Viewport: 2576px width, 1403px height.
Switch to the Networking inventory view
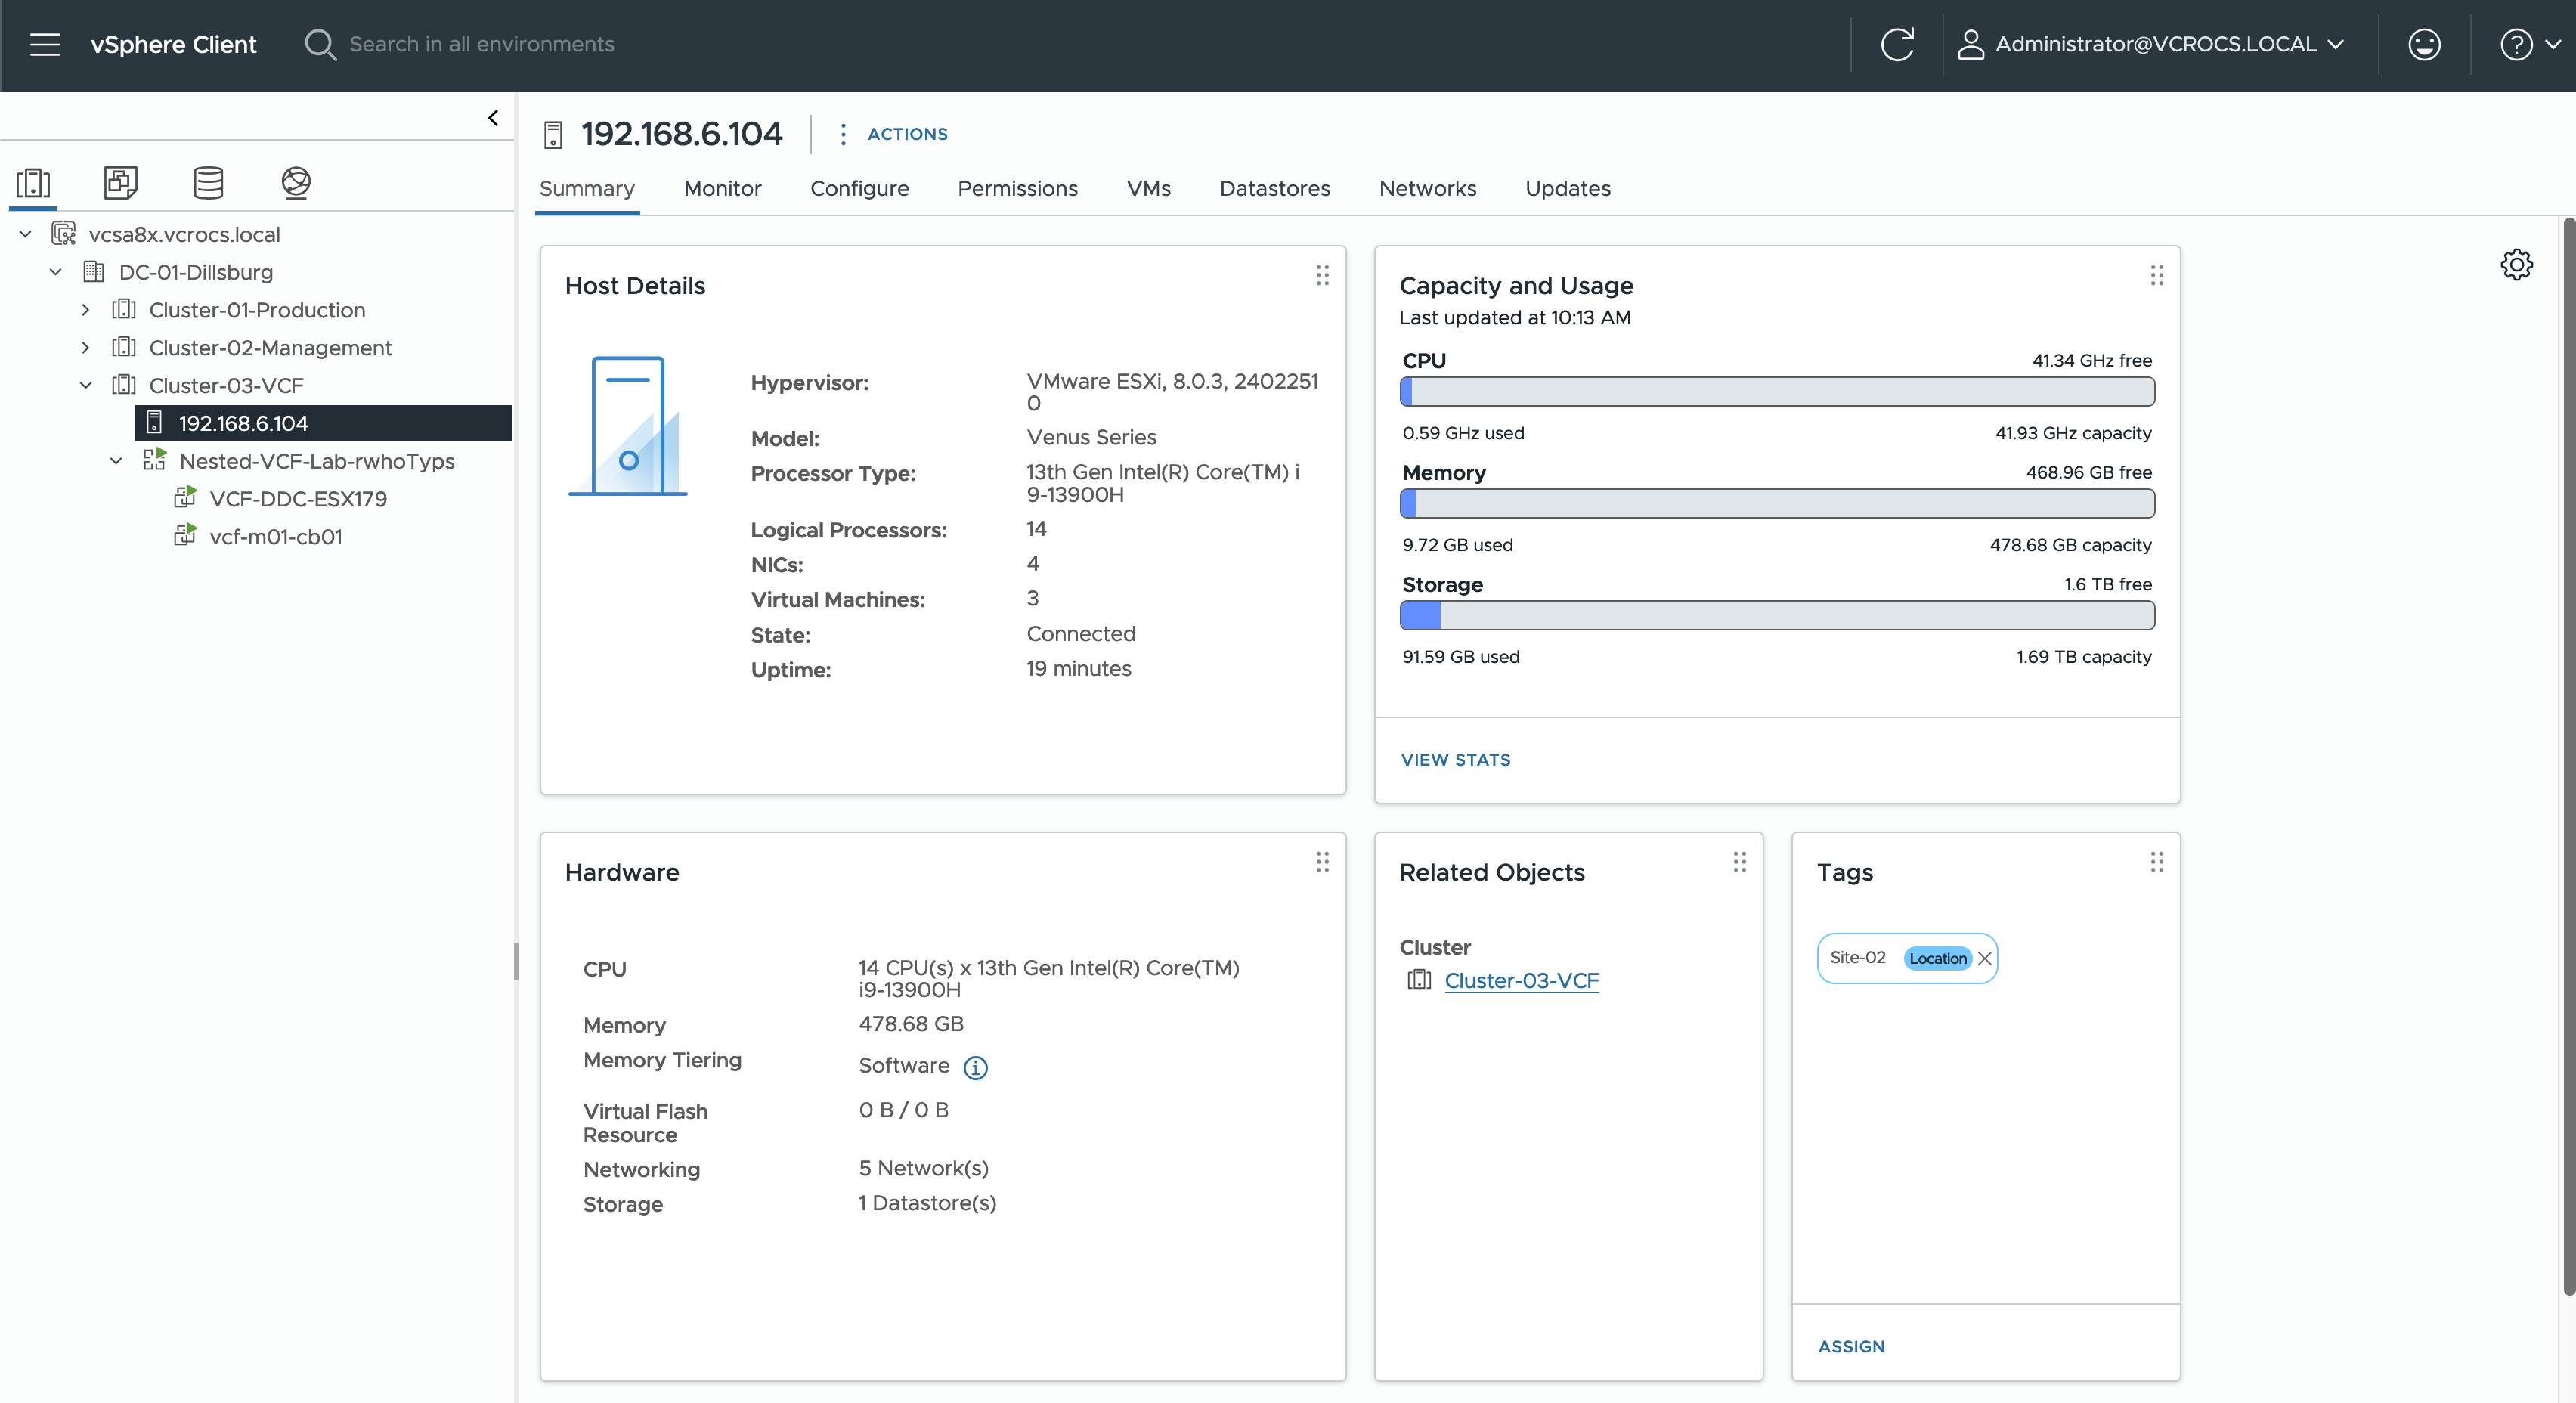tap(296, 182)
